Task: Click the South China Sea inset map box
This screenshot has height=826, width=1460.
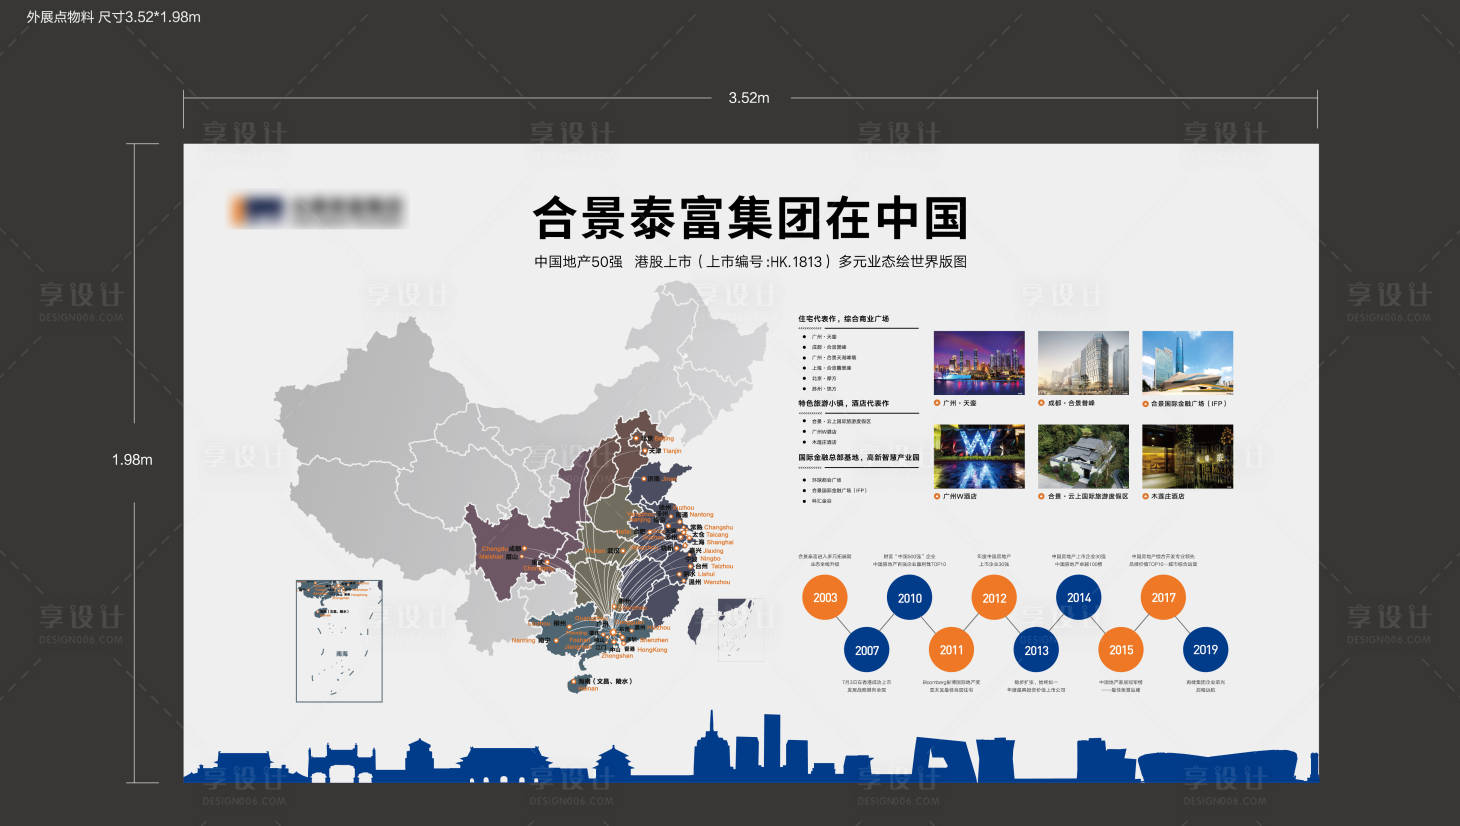Action: point(338,640)
